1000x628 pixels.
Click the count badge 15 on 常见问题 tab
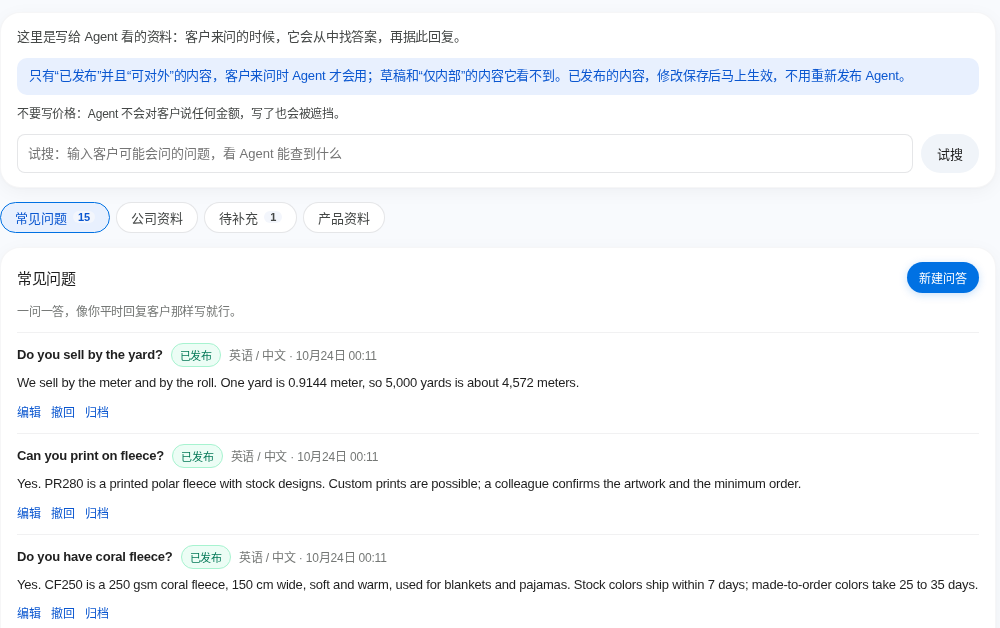84,217
